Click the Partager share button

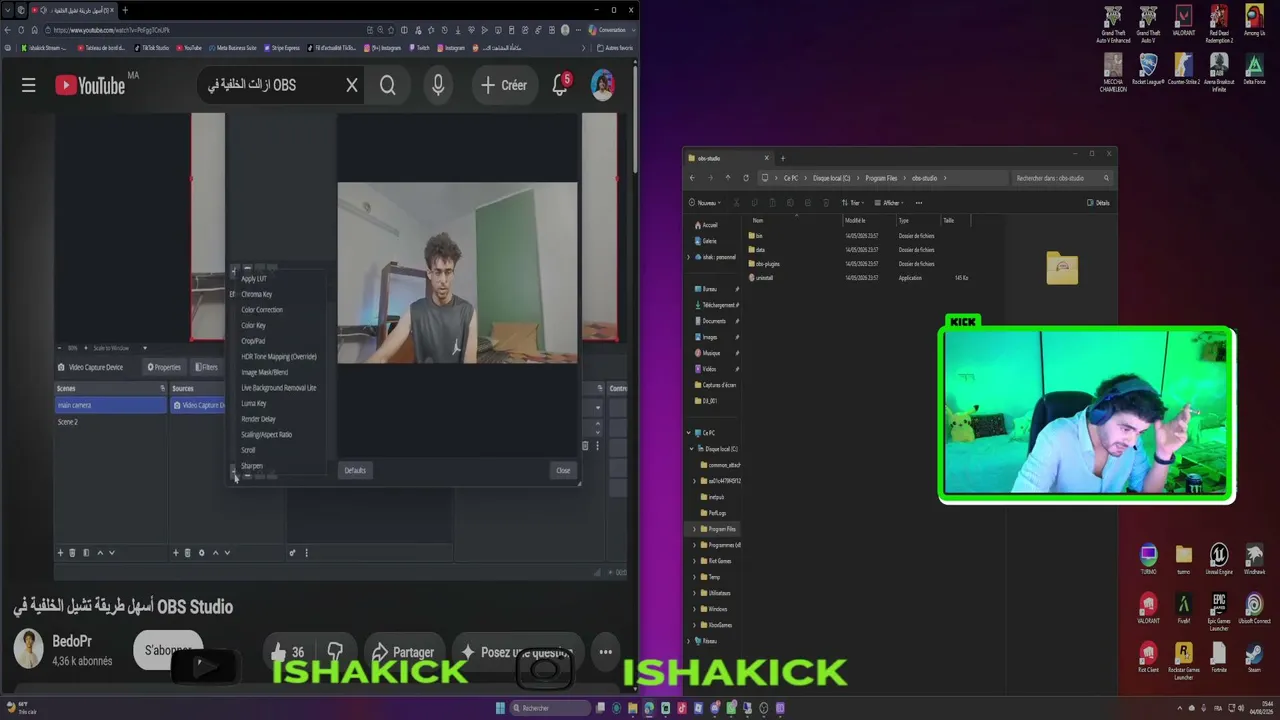tap(403, 652)
